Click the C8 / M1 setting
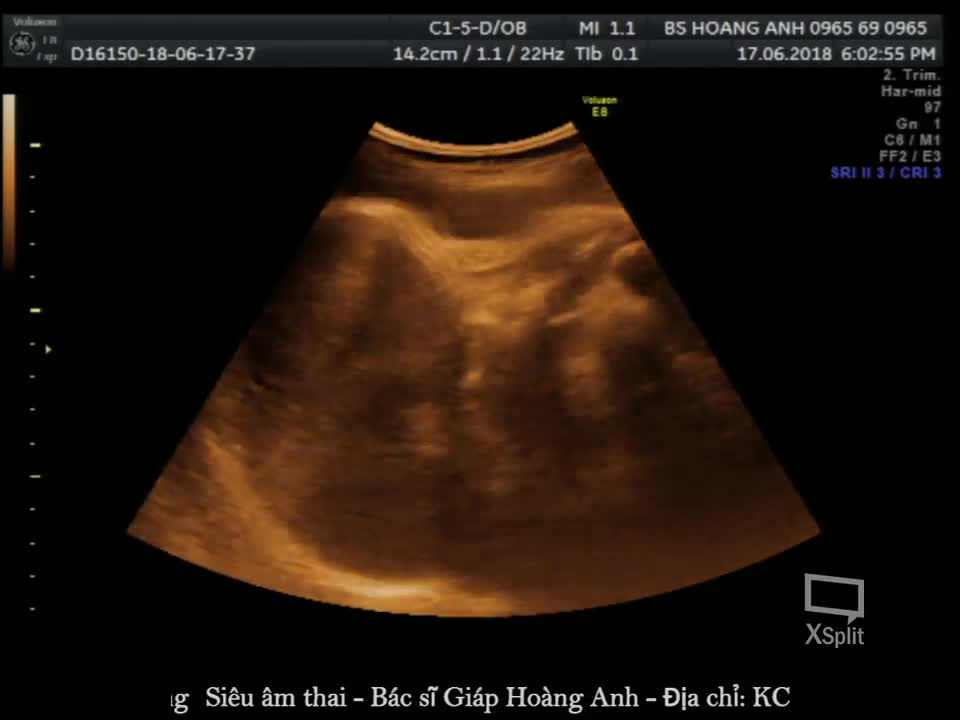 click(912, 140)
